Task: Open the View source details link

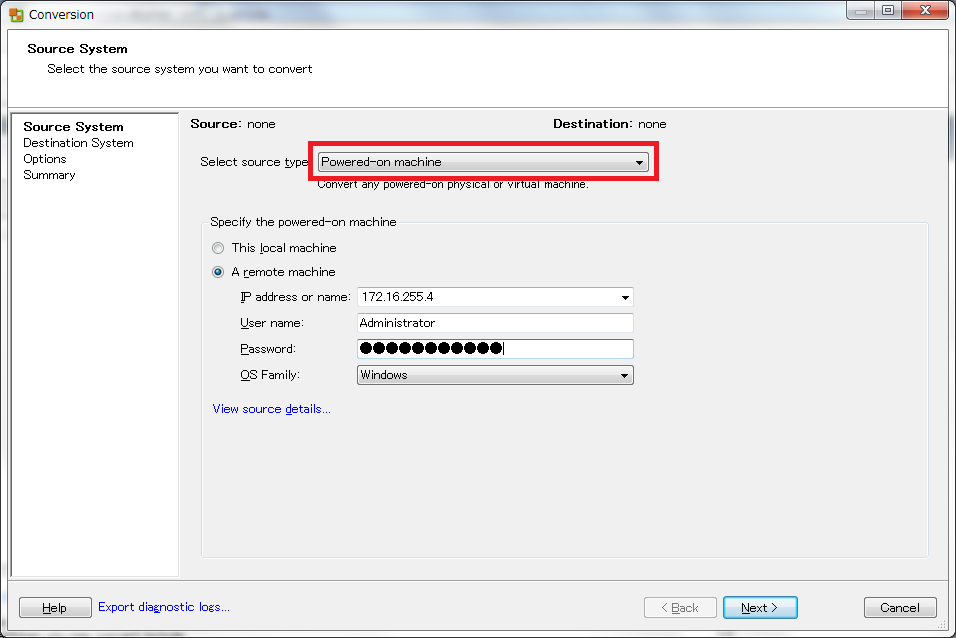Action: [271, 409]
